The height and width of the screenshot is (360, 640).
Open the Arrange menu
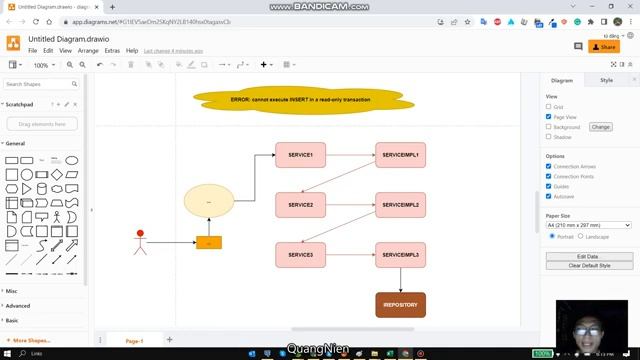tap(88, 51)
